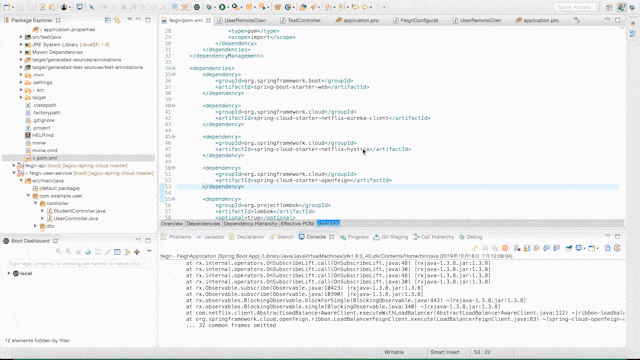Click the Debug view bug icon
Viewport: 640px width, 360px height.
tap(462, 237)
